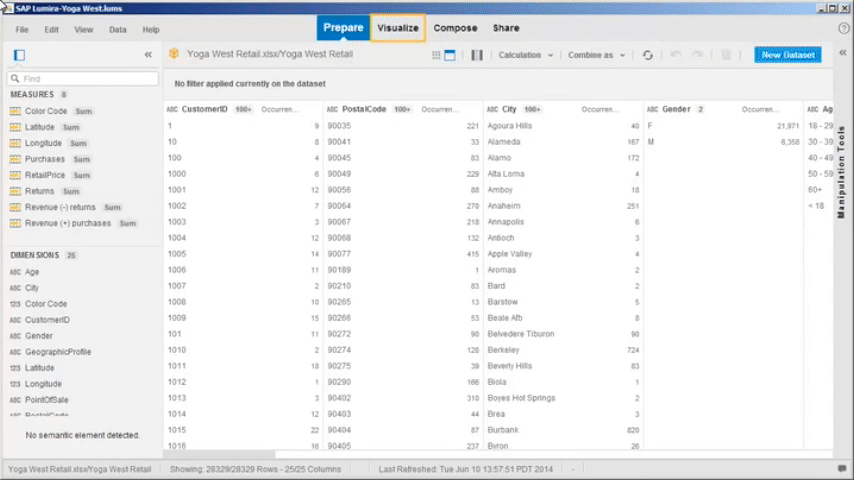Switch to the Share tab
This screenshot has width=854, height=480.
click(506, 28)
